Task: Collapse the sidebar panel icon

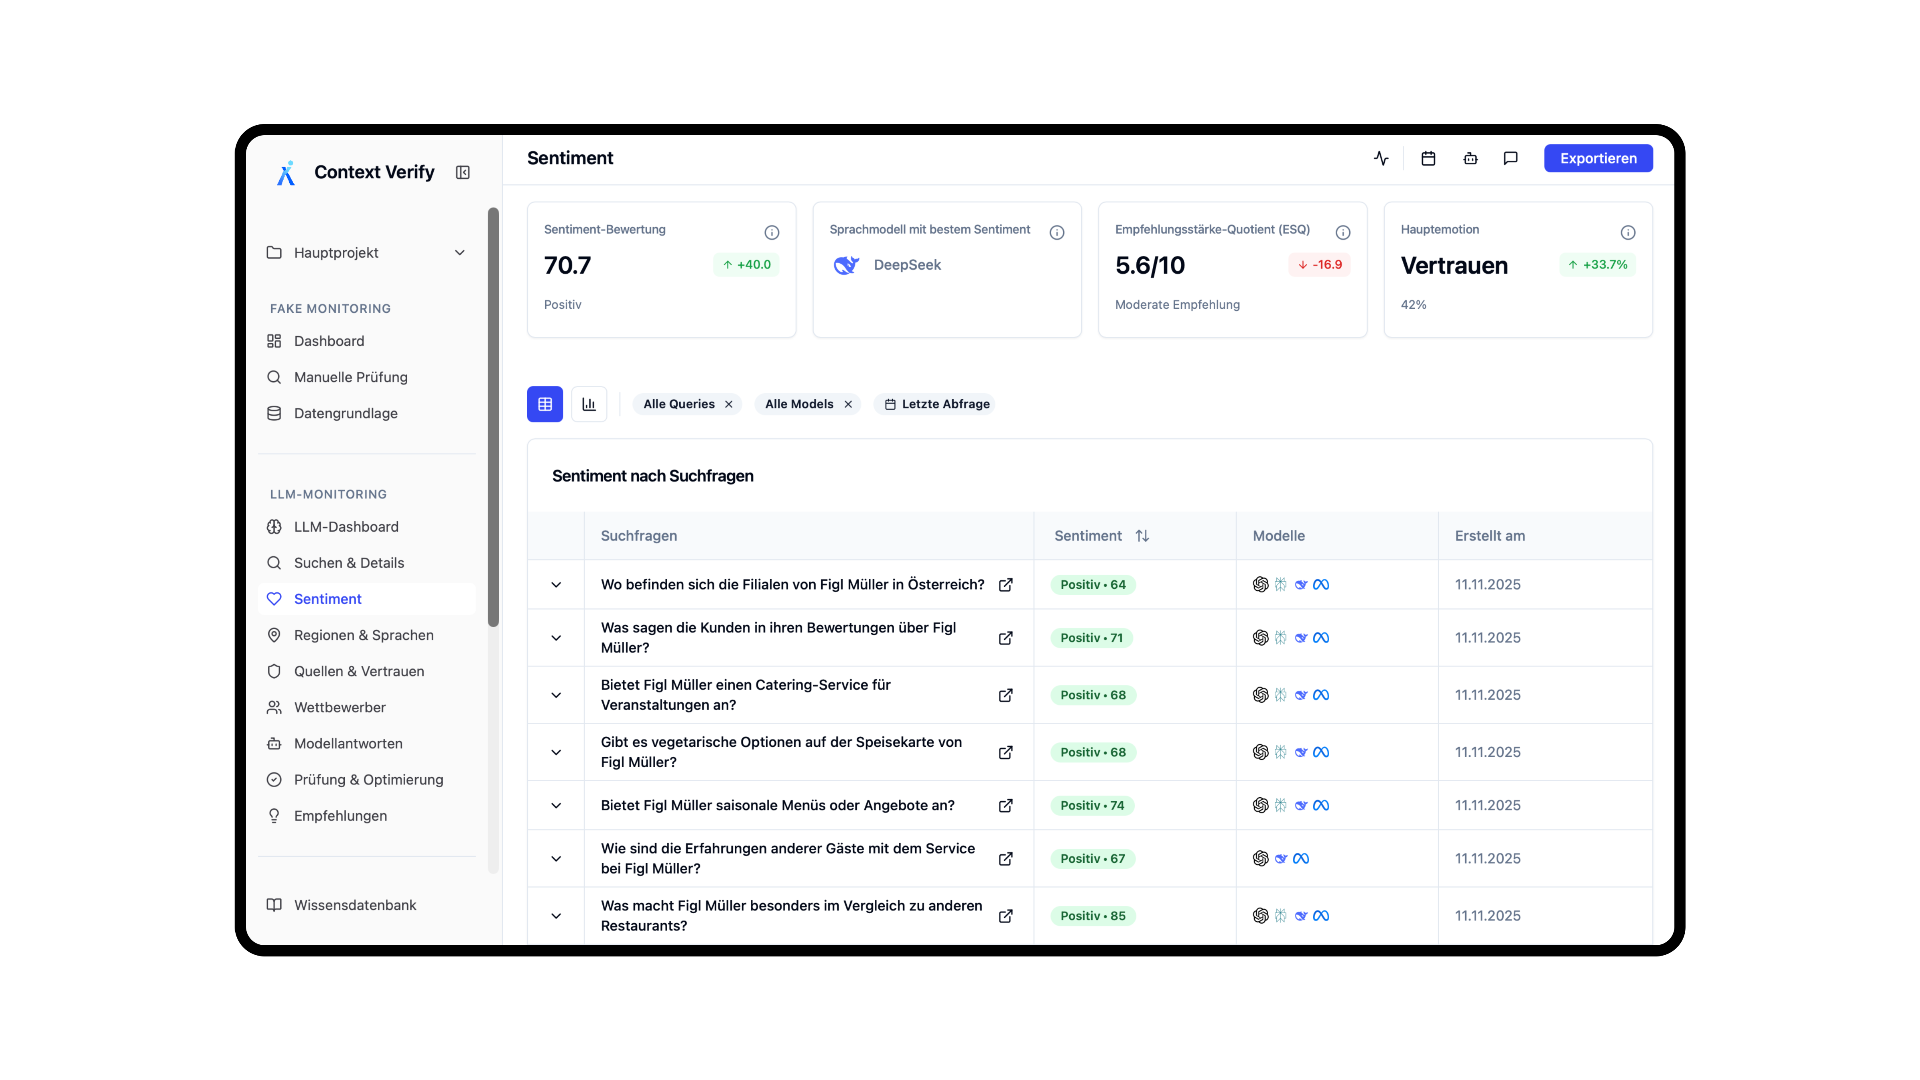Action: [463, 172]
